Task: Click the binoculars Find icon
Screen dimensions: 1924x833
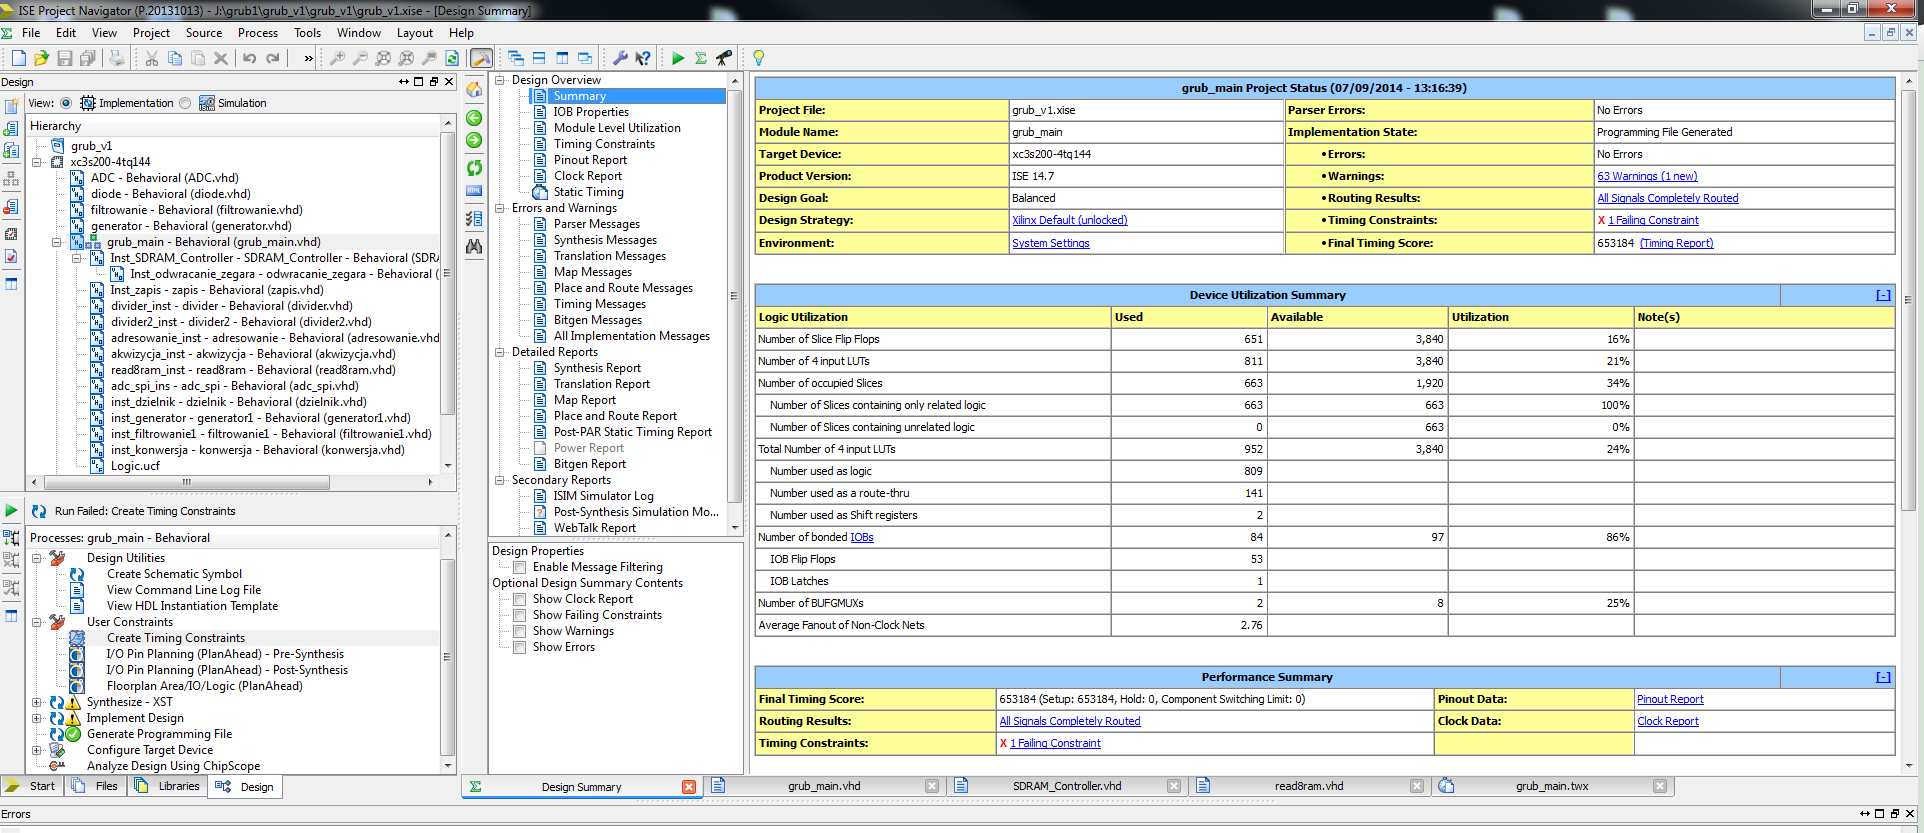Action: [474, 246]
